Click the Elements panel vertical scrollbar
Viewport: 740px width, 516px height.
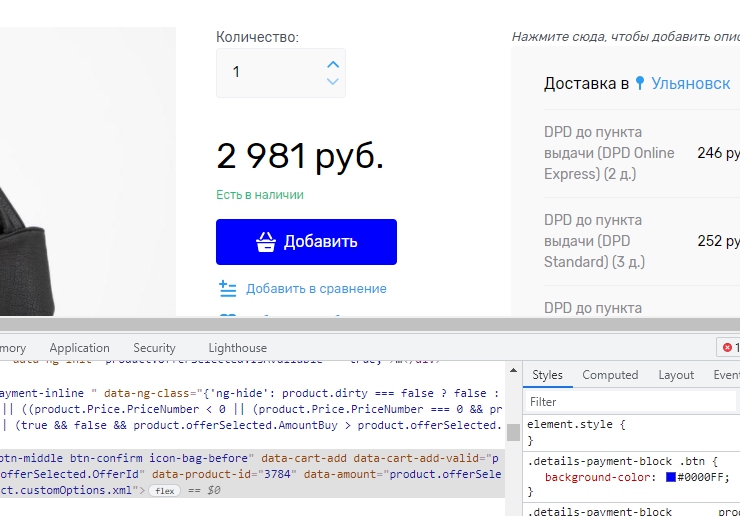(513, 432)
